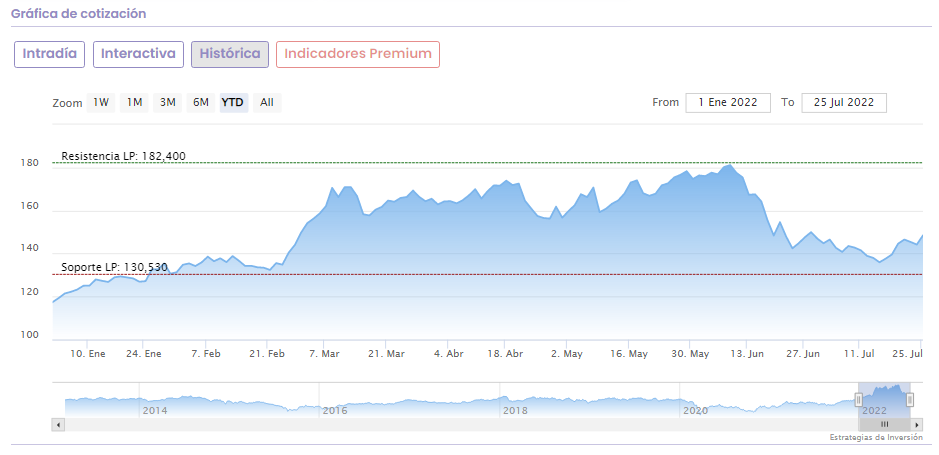Click the highlighted 2022 navigator selection

(x=884, y=398)
